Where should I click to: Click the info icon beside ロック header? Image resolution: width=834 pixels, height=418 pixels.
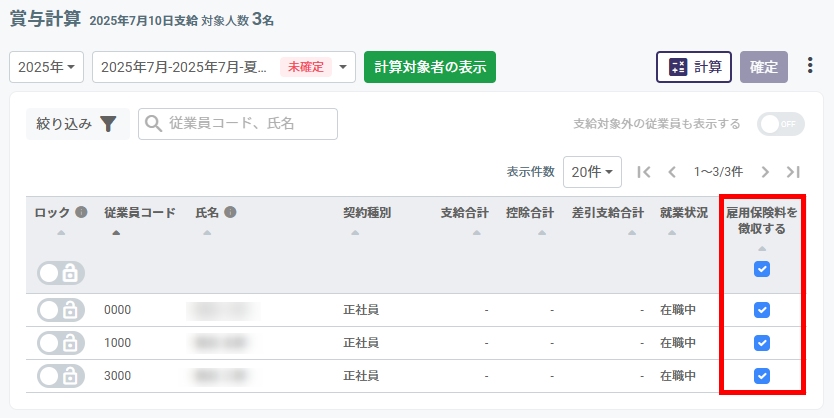(82, 212)
